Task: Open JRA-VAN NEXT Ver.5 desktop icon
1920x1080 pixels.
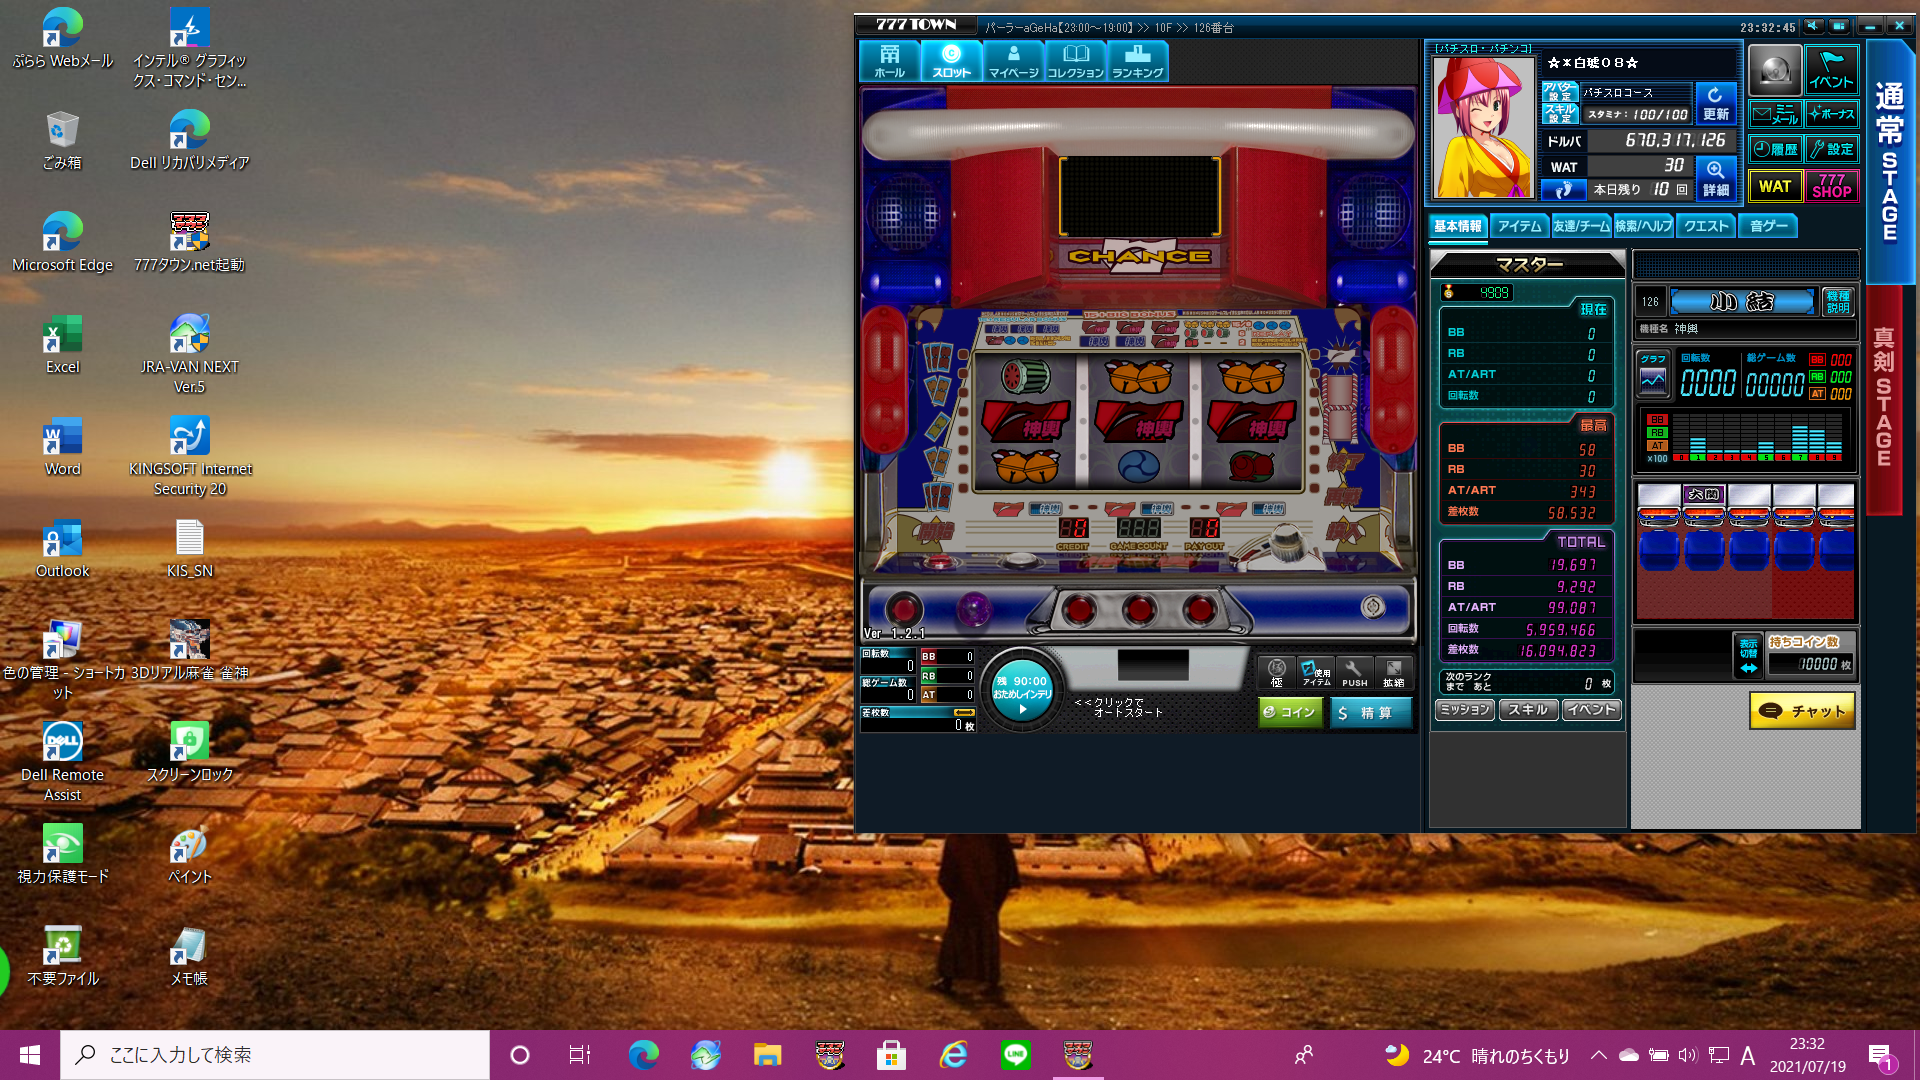Action: tap(189, 354)
